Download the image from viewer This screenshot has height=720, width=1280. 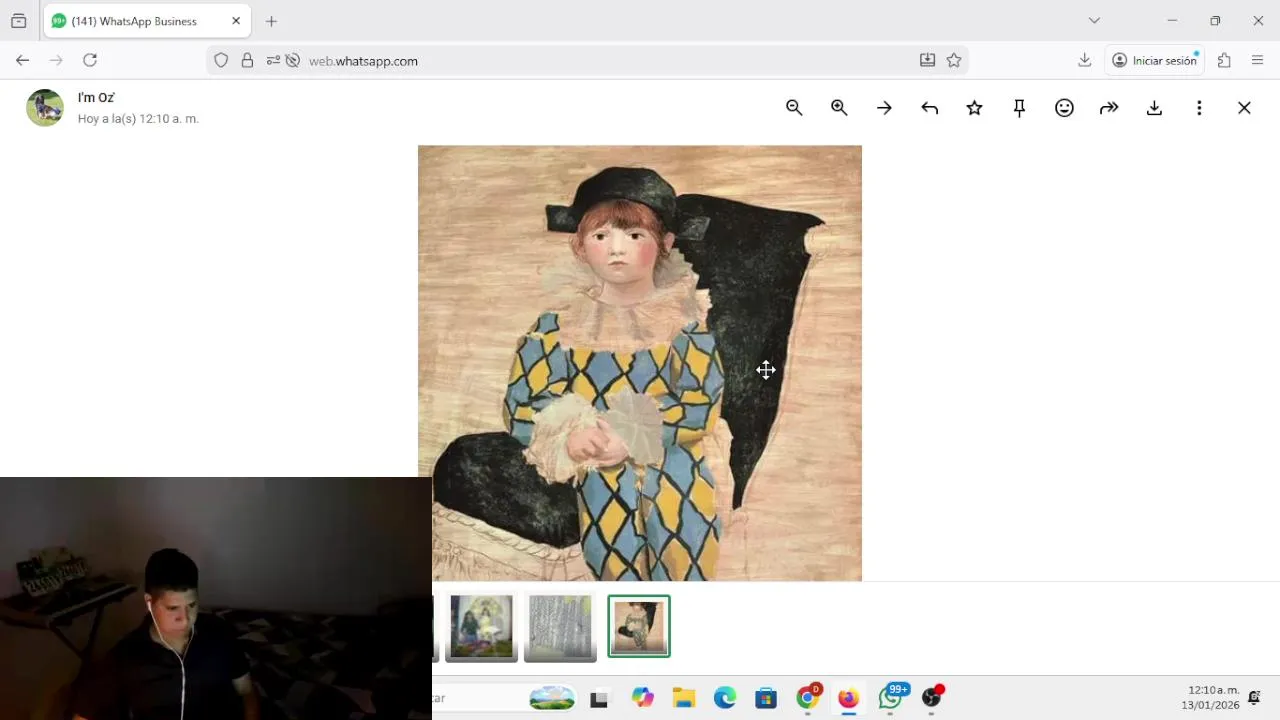1154,108
